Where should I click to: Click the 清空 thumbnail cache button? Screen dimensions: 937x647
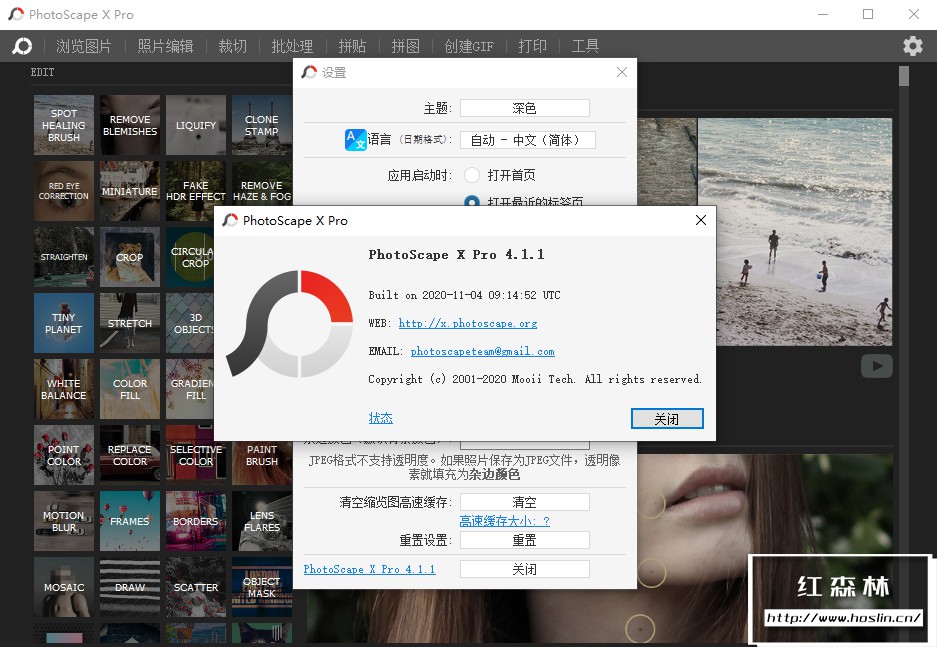click(x=525, y=502)
